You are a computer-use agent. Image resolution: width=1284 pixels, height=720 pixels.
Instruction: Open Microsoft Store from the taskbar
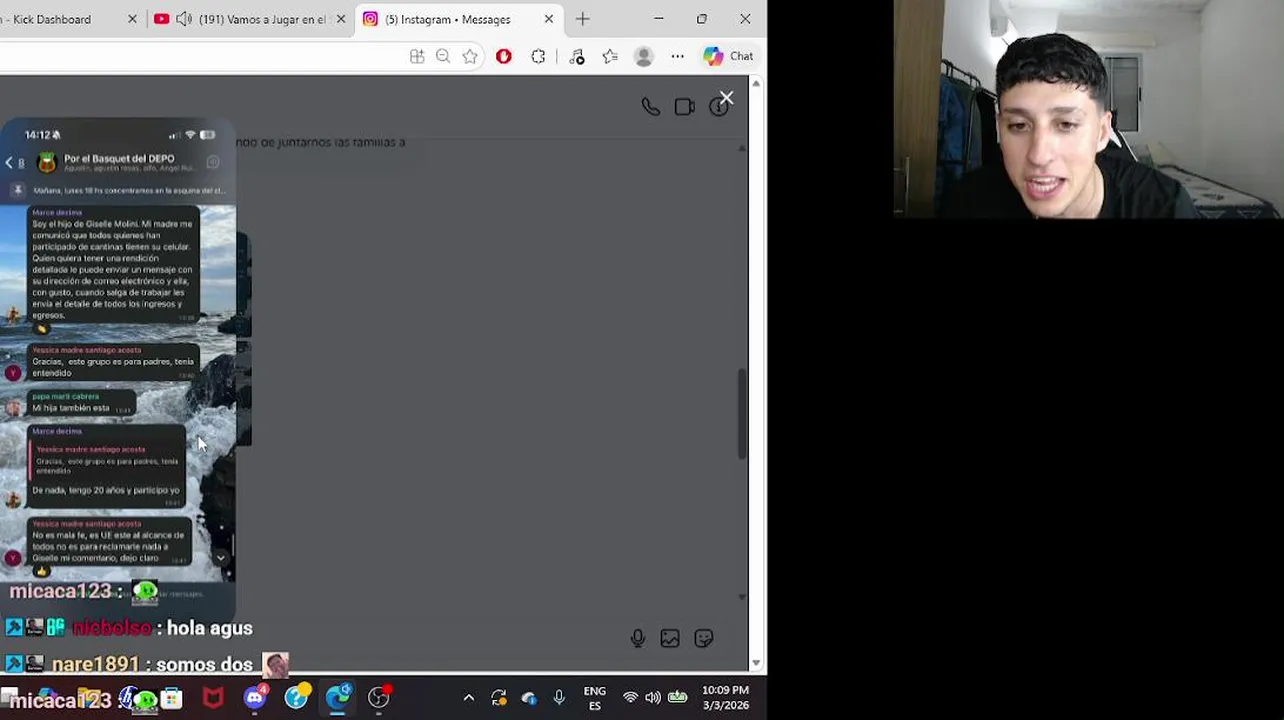pos(172,697)
